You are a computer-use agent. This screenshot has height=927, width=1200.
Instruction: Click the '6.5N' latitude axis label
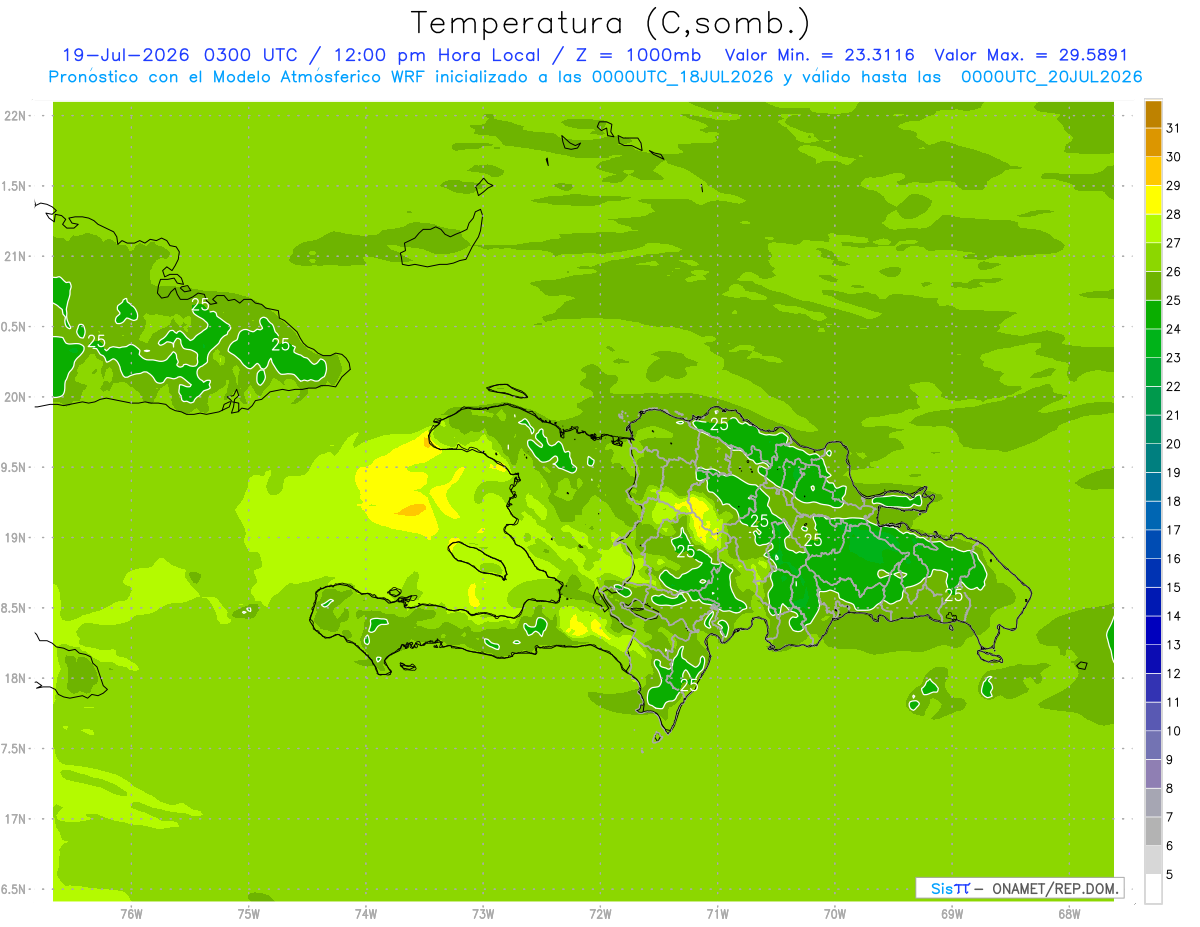15,890
